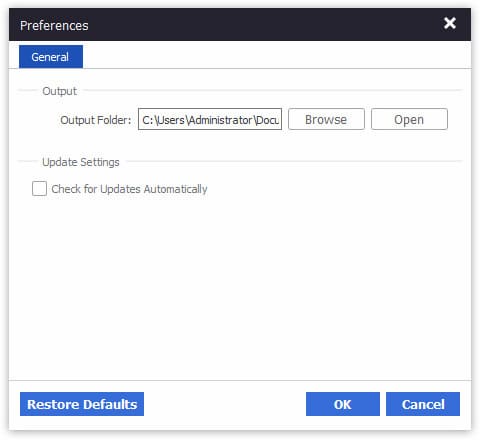Close the Preferences dialog with the X
This screenshot has height=440, width=480.
pyautogui.click(x=450, y=23)
